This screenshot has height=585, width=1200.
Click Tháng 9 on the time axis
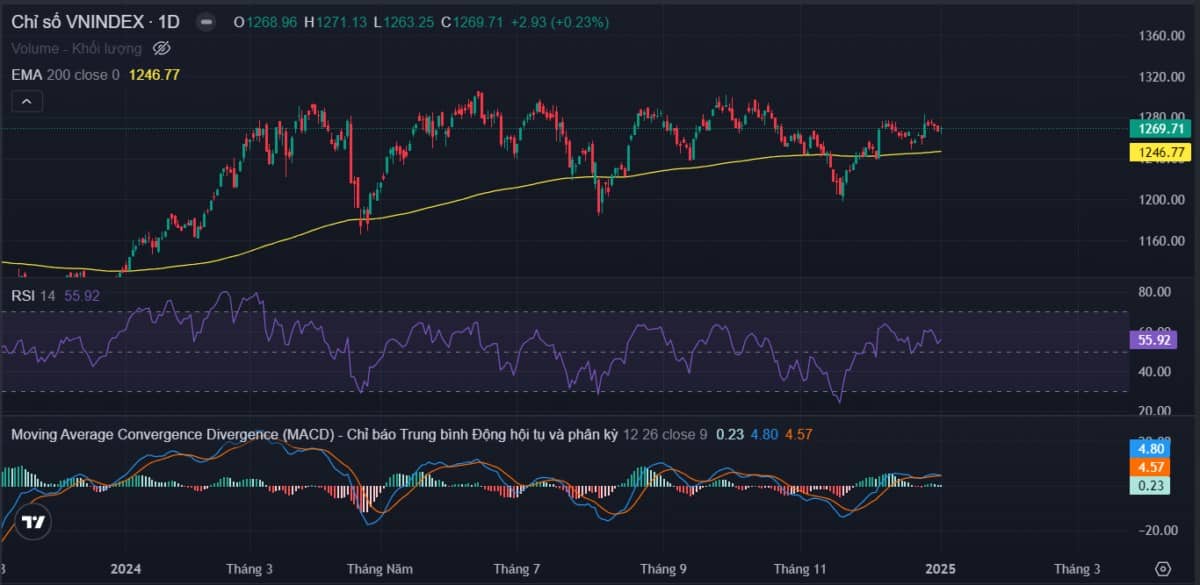point(664,569)
